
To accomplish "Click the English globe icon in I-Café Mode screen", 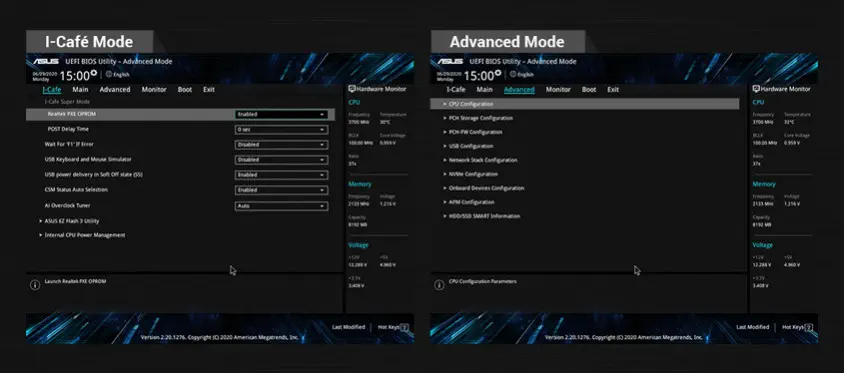I will [x=109, y=74].
